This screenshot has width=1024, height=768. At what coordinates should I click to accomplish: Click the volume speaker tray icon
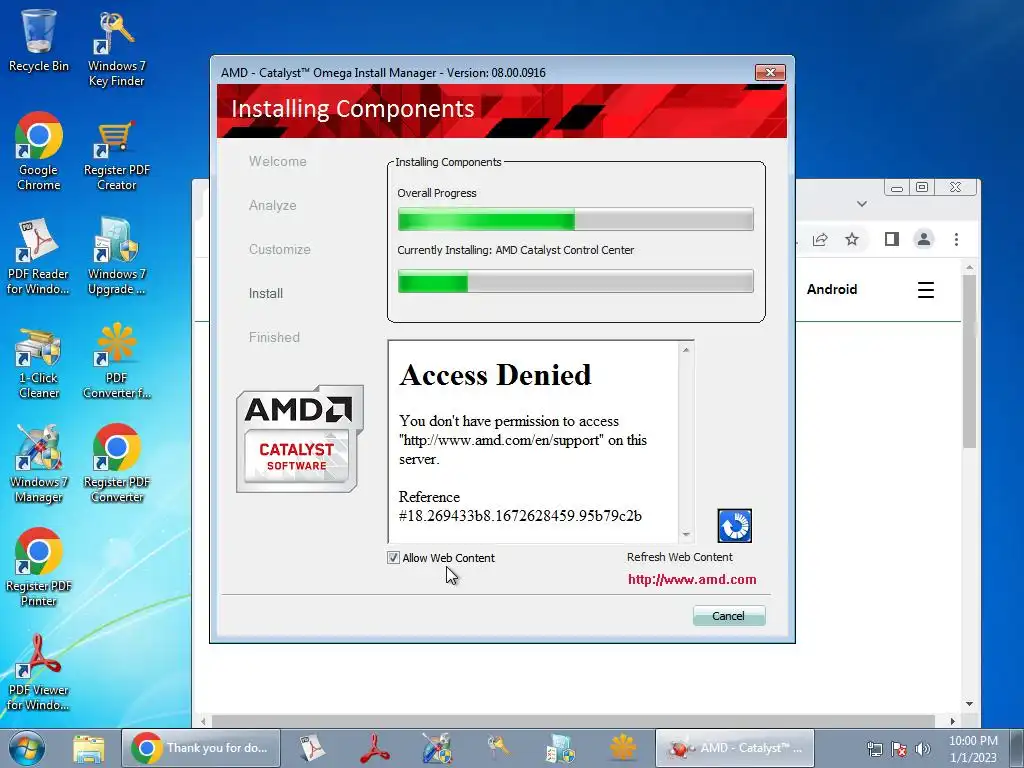(x=922, y=749)
